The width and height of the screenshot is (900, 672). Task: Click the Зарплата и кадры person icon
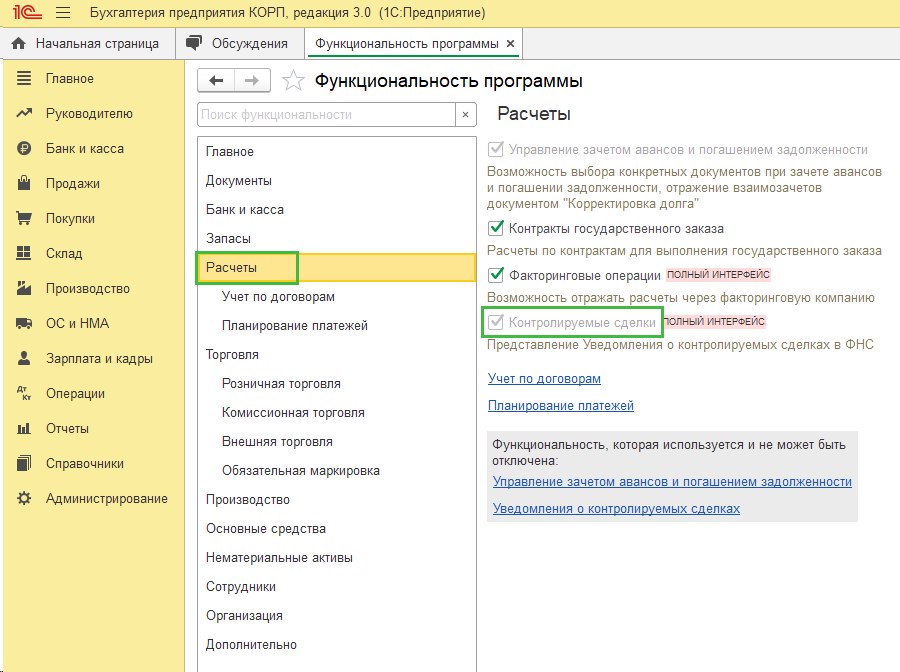click(24, 358)
